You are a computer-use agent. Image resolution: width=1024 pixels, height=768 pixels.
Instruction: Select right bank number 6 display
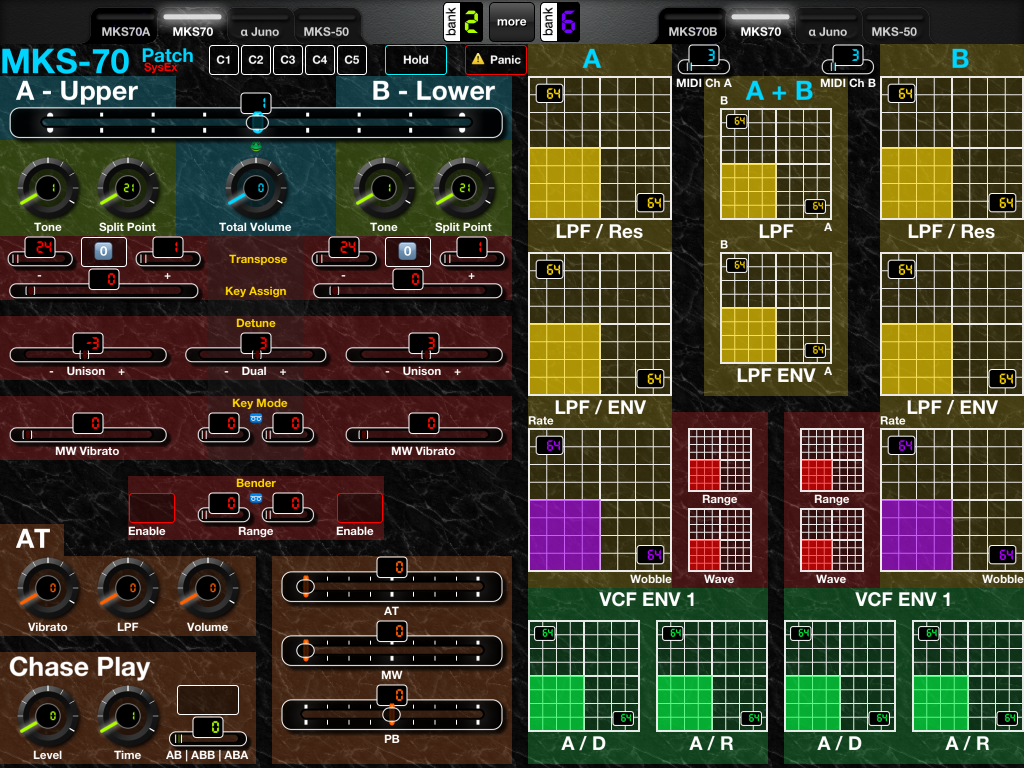coord(560,22)
